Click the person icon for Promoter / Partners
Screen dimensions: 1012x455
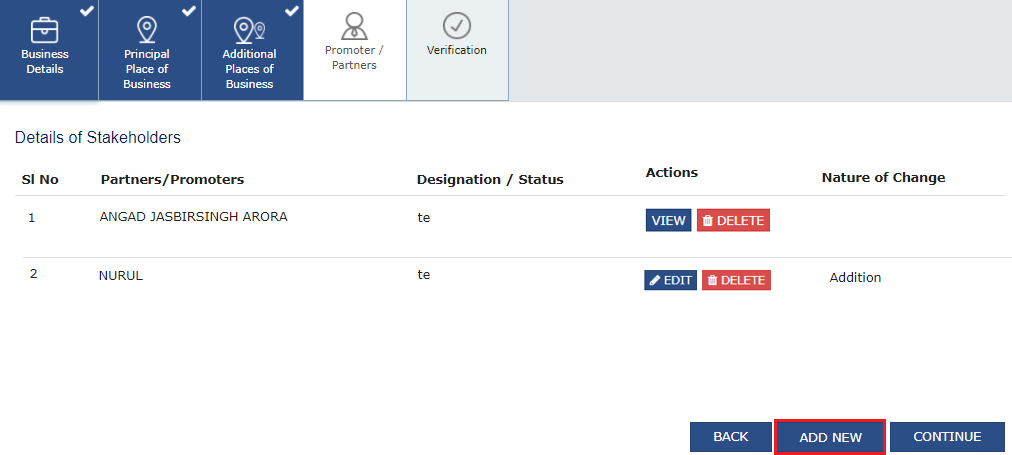pyautogui.click(x=354, y=25)
